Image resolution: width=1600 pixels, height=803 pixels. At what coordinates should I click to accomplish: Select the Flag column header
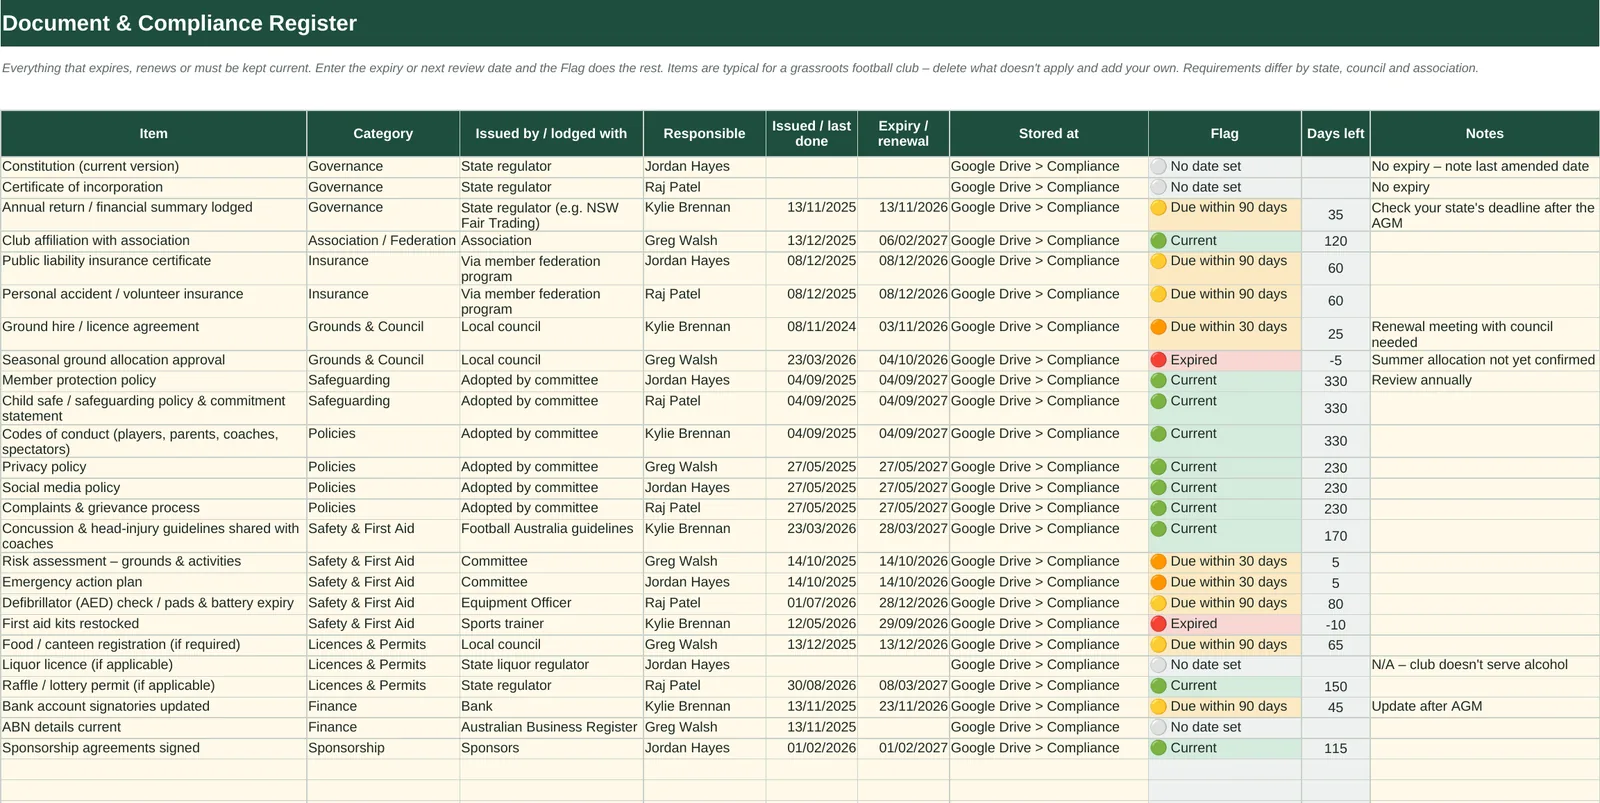pyautogui.click(x=1224, y=133)
